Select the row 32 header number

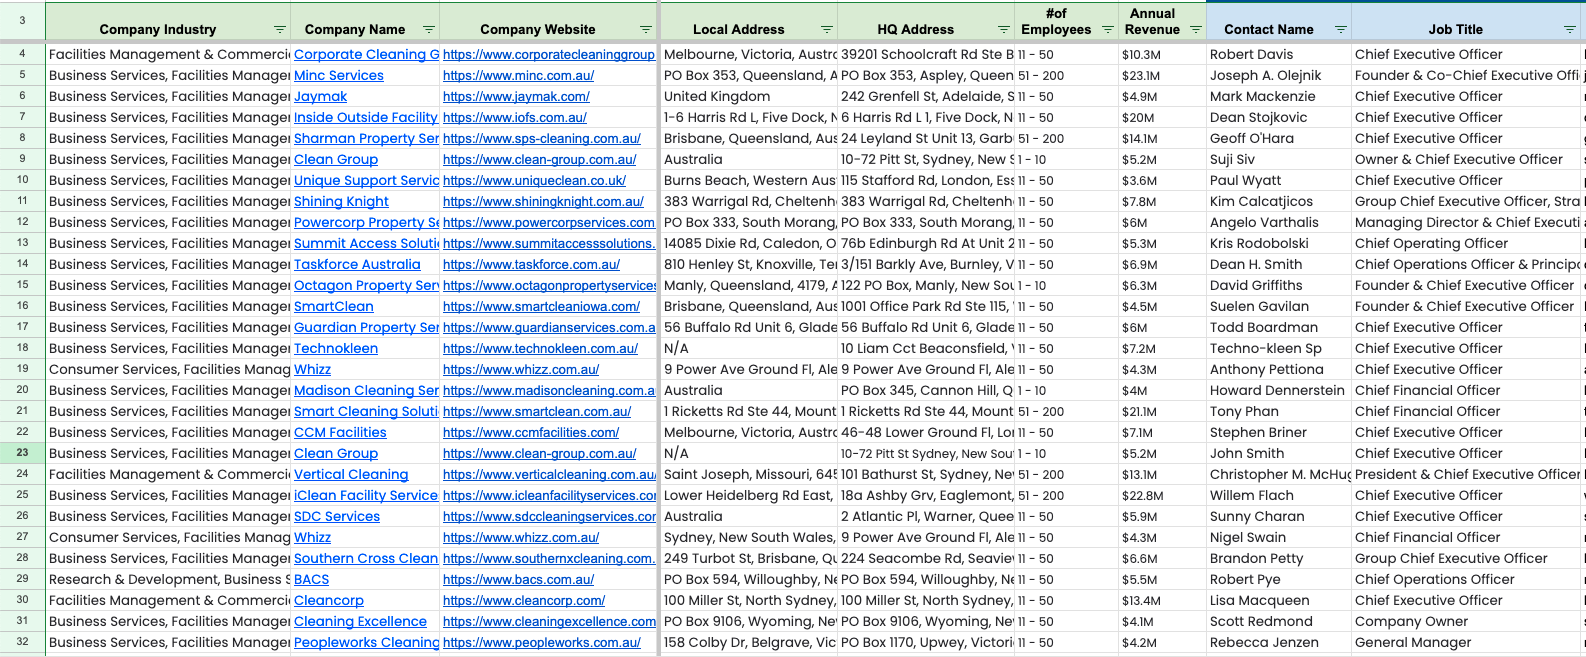coord(22,642)
